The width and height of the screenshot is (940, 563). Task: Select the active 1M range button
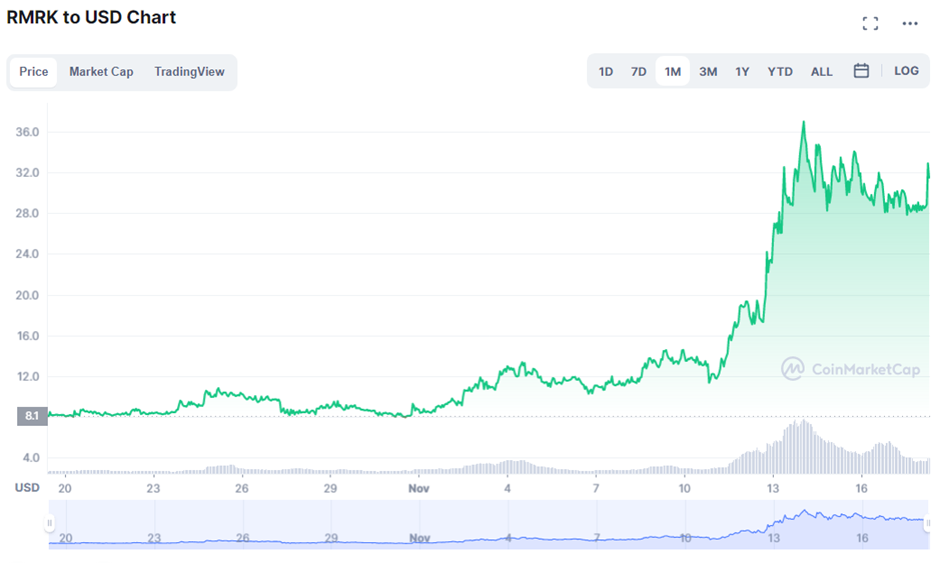point(673,71)
